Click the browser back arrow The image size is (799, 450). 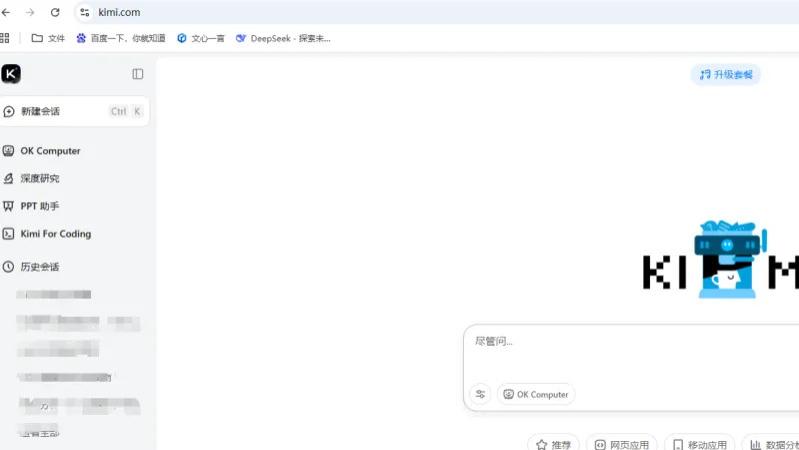coord(6,12)
